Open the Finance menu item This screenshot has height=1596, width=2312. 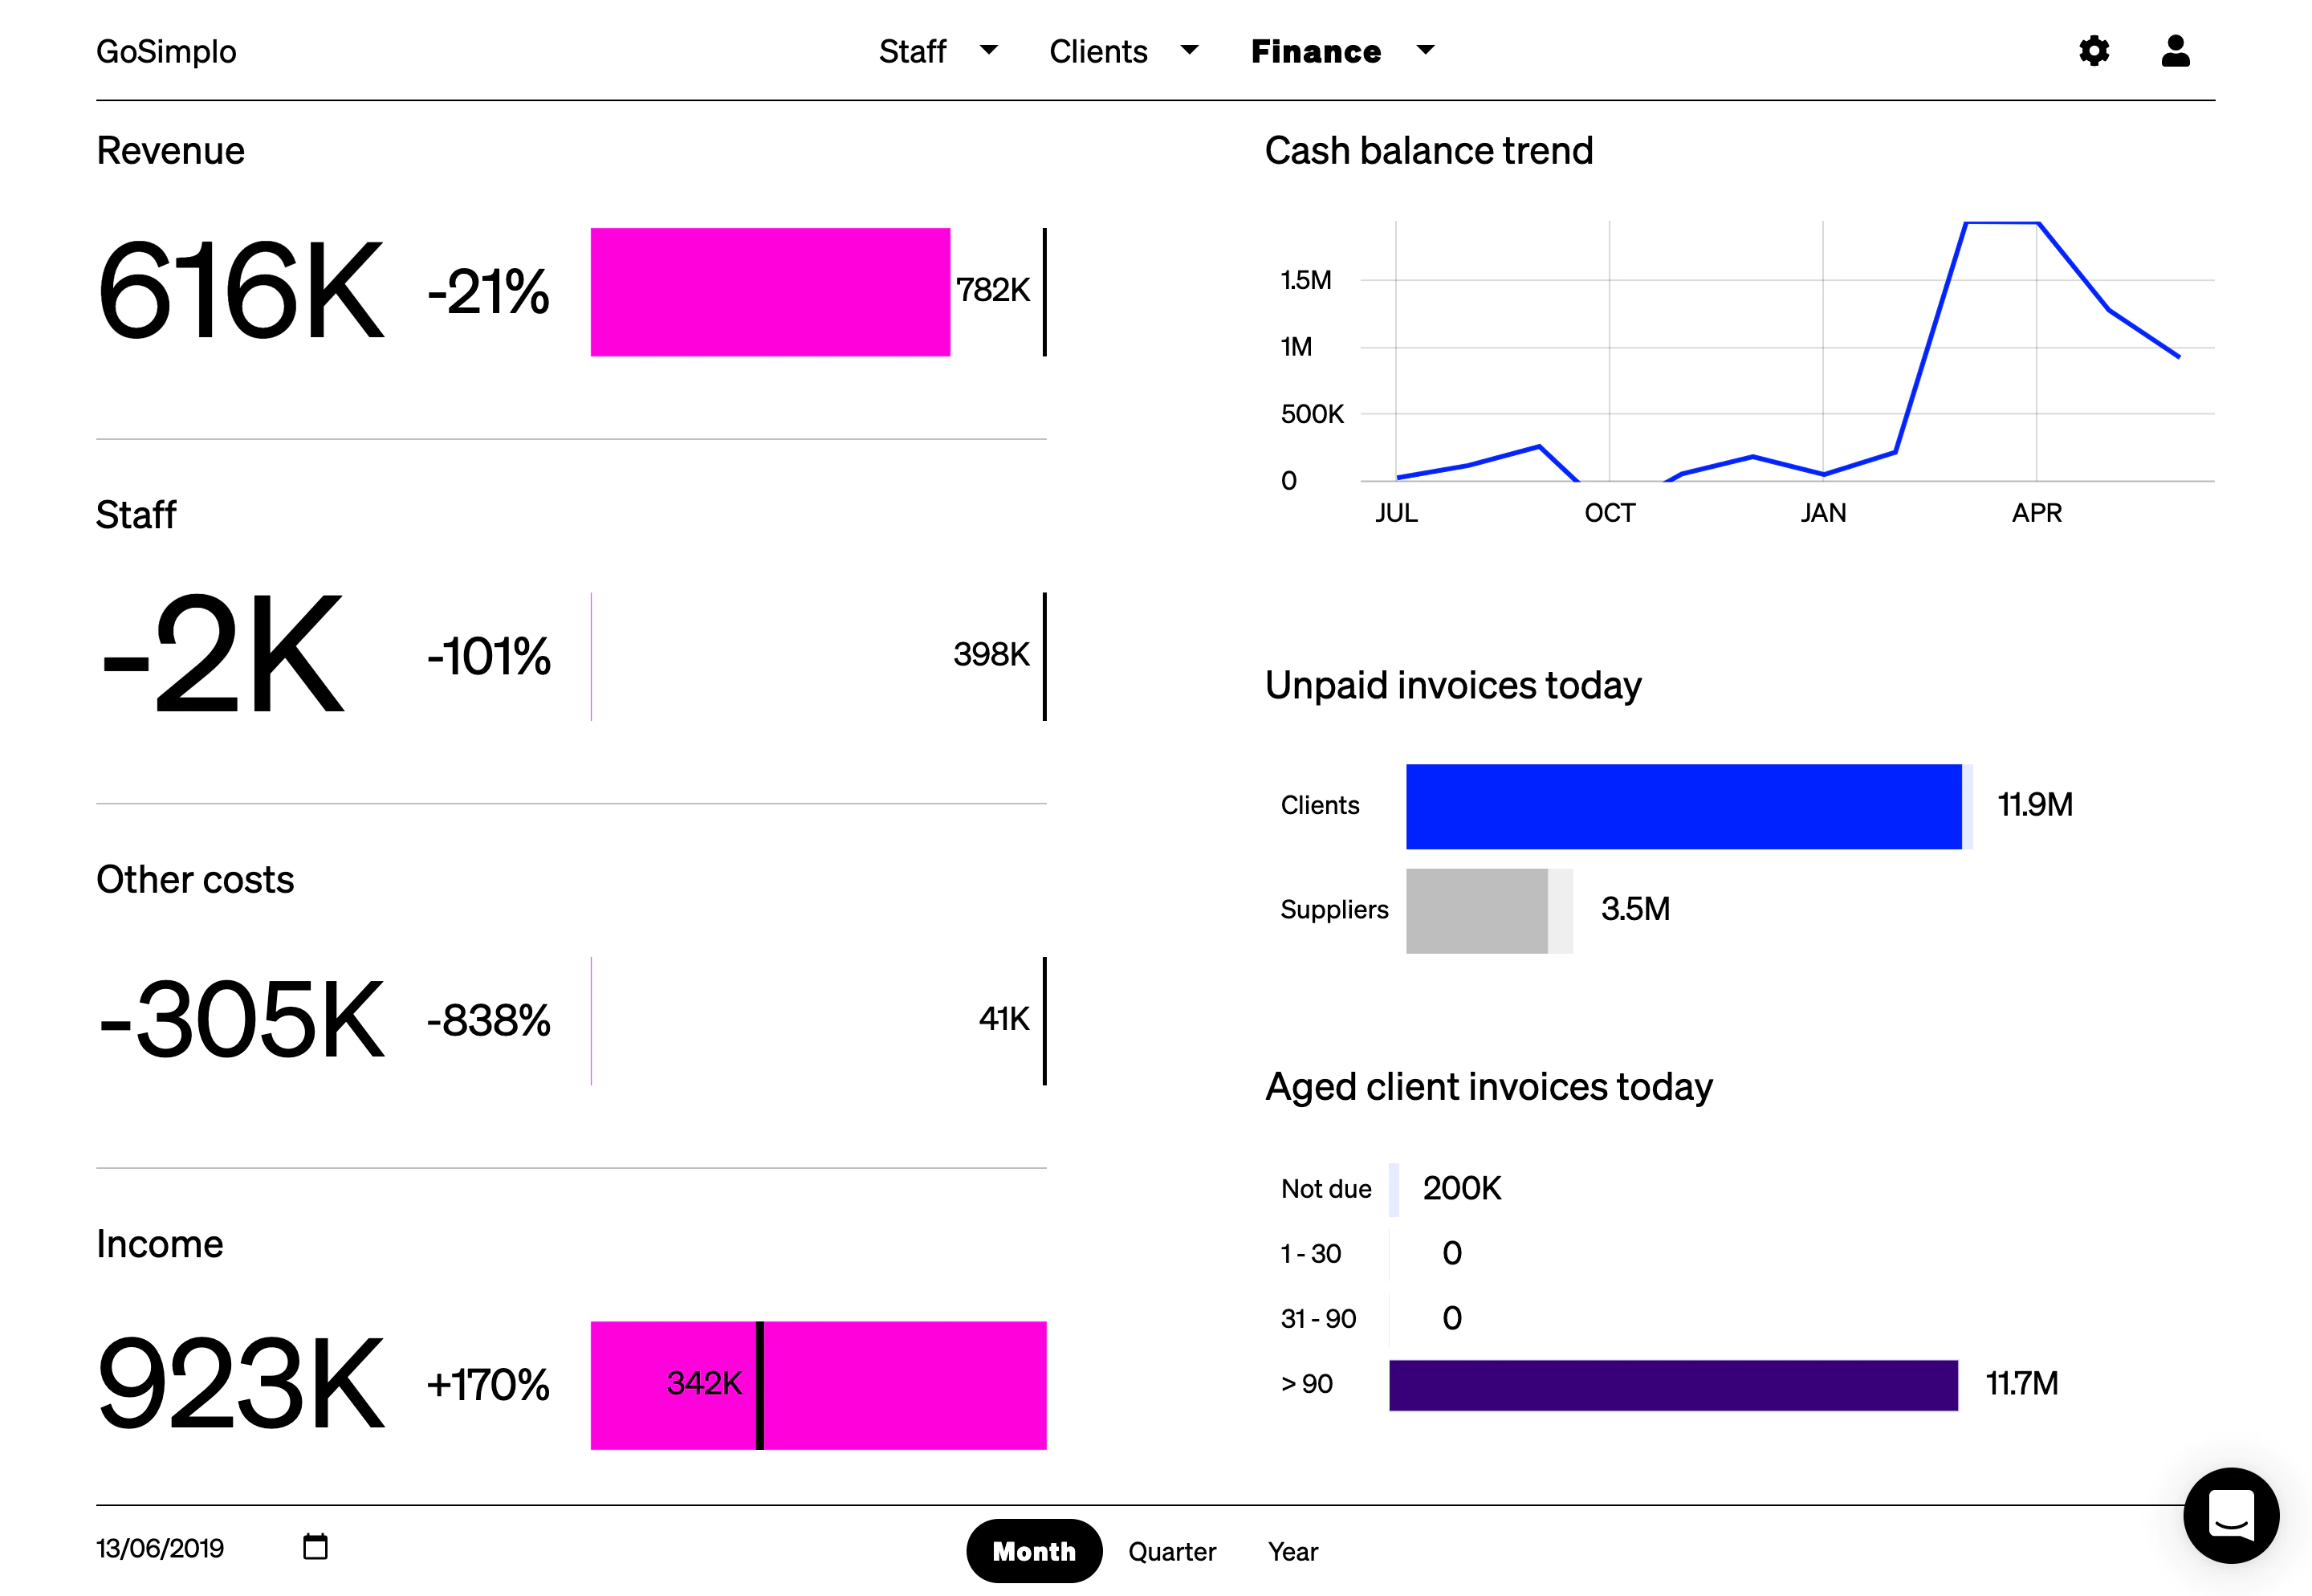pos(1316,51)
